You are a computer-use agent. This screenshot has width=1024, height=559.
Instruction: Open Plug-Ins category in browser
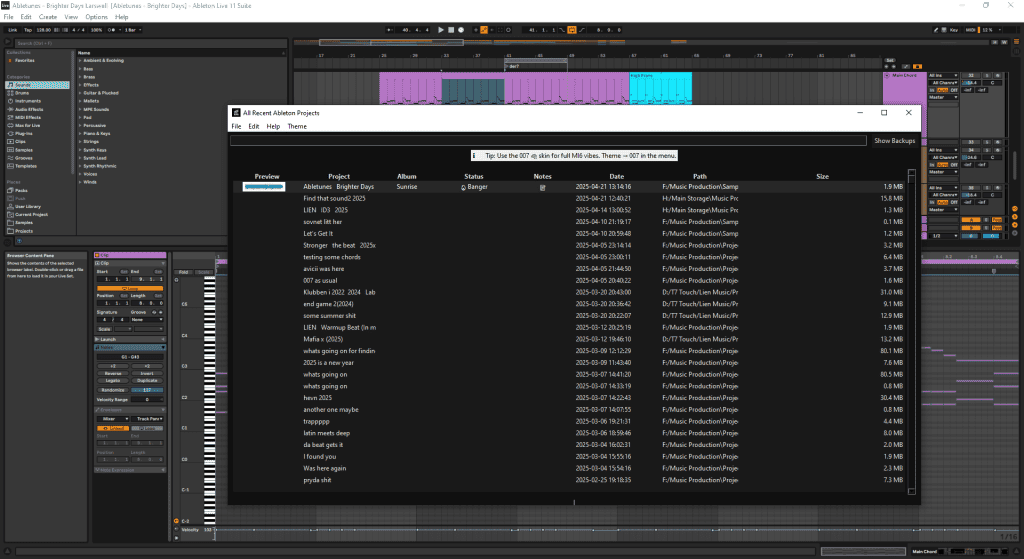coord(24,132)
